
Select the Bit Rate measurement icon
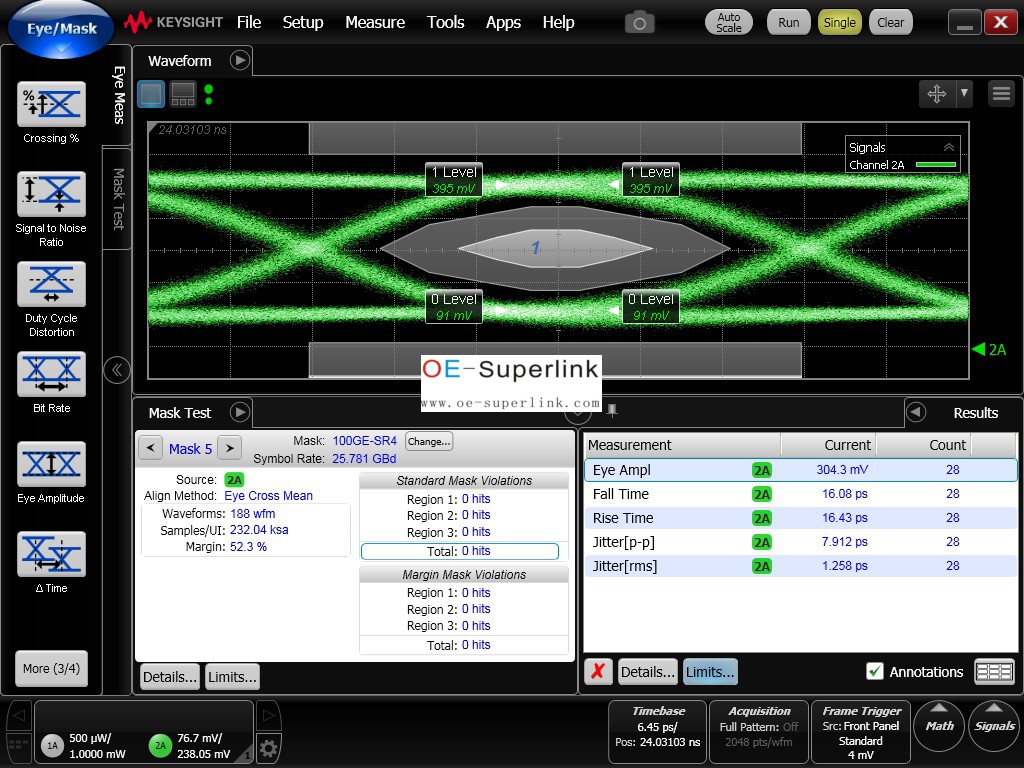(52, 374)
